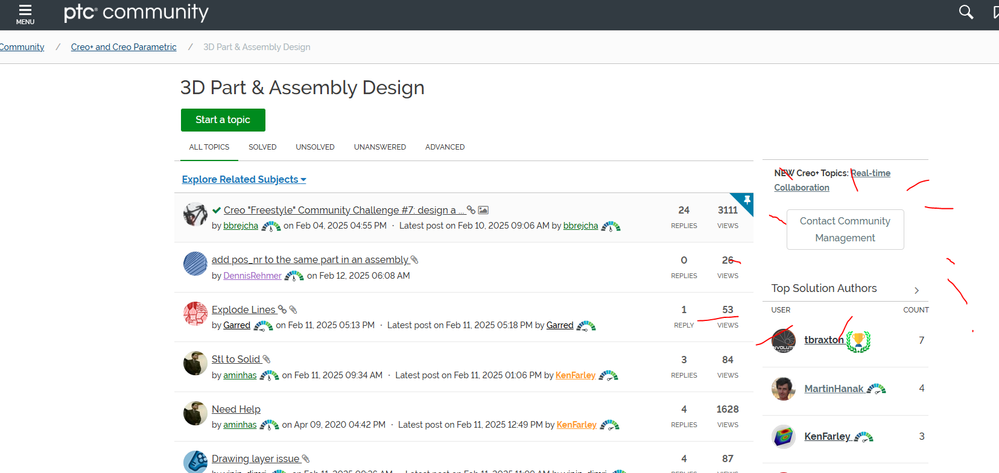Click the image attachment icon on Freestyle Challenge topic
This screenshot has height=473, width=999.
[483, 210]
